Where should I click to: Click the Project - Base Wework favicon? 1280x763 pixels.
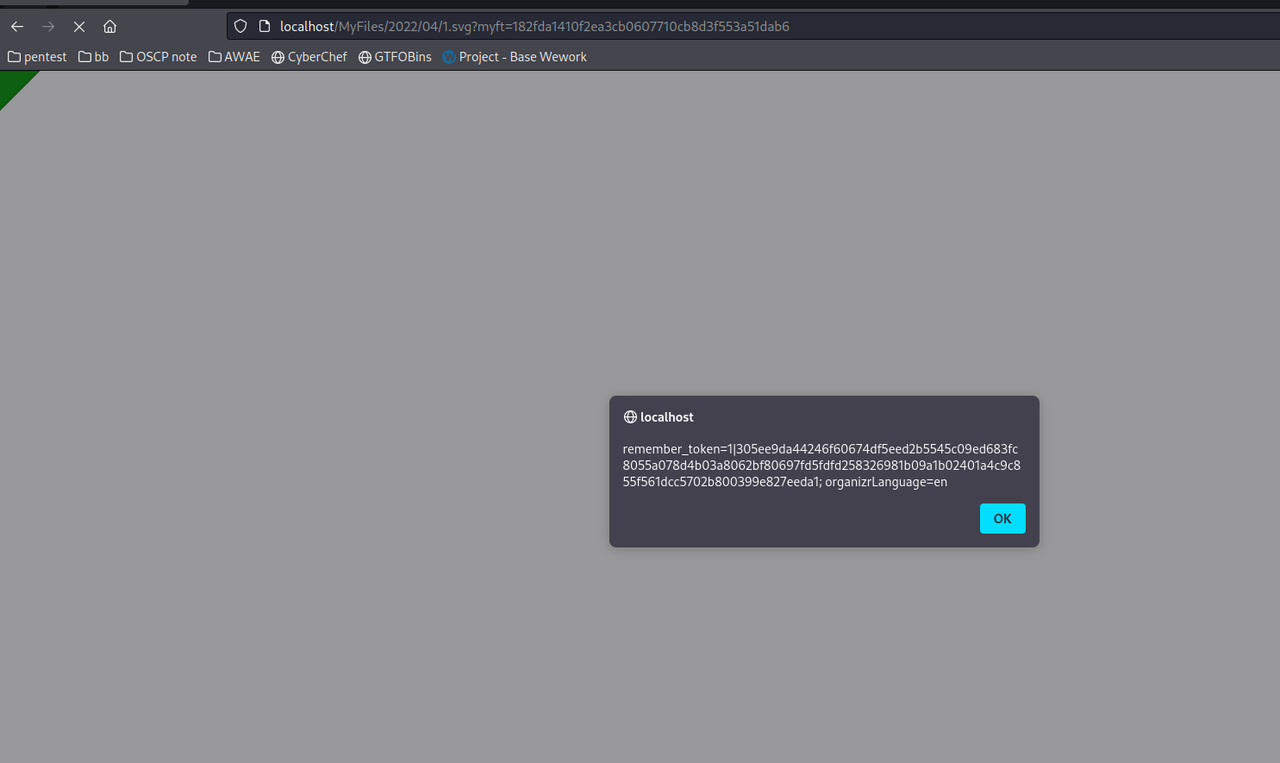[448, 57]
